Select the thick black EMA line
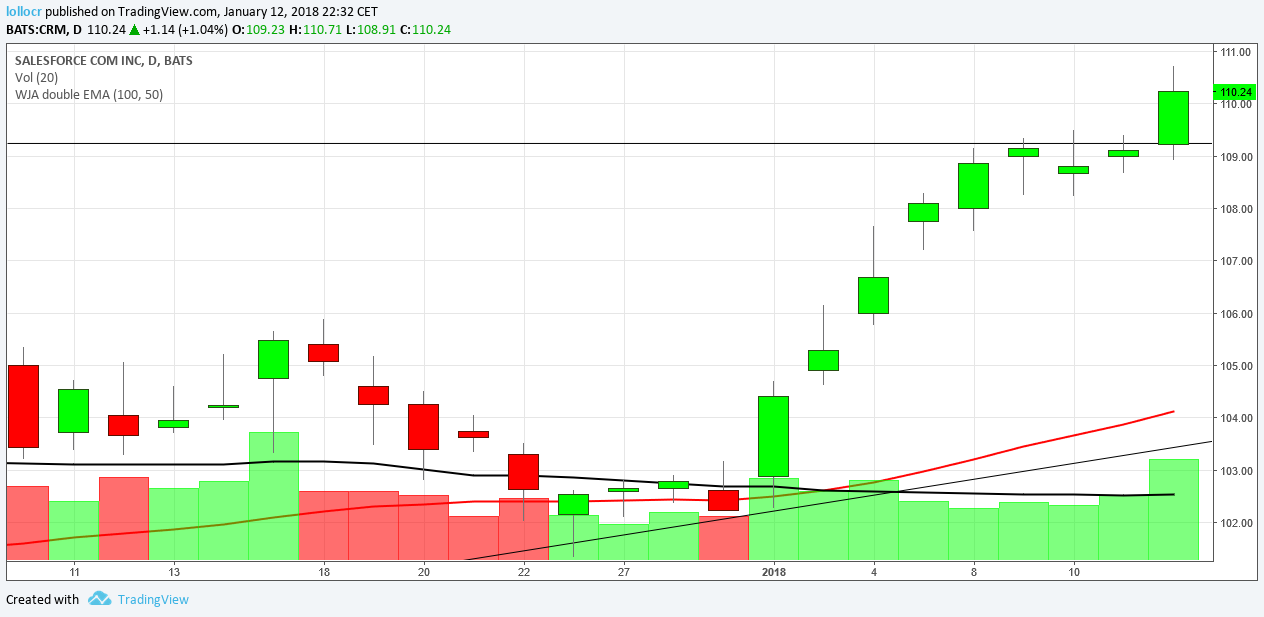The width and height of the screenshot is (1264, 617). click(x=300, y=462)
